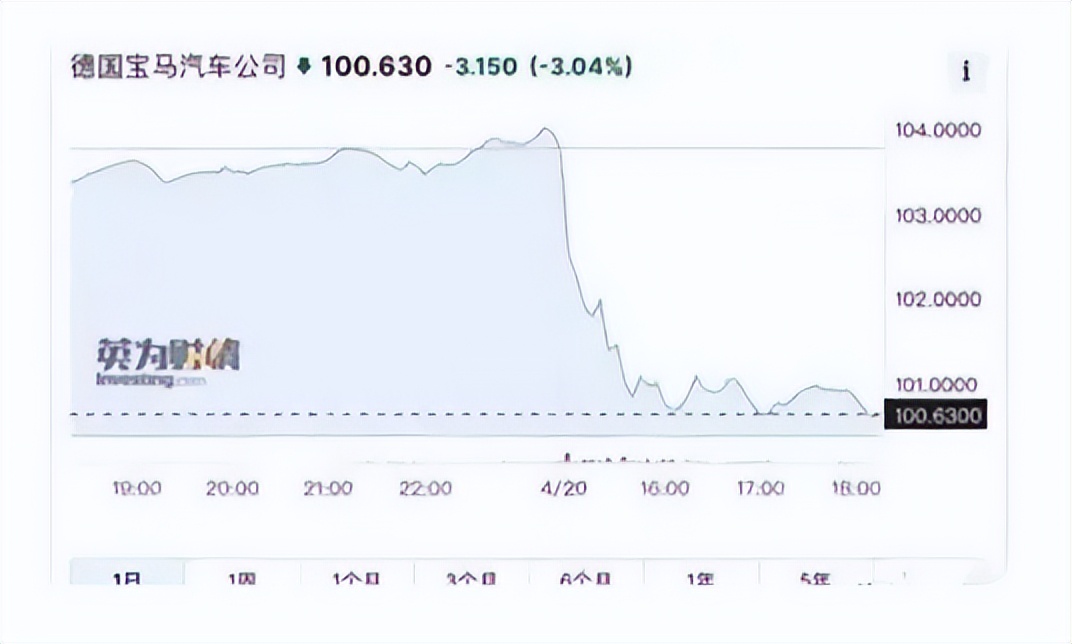1072x644 pixels.
Task: Click the -3.150 (-3.04%) change text
Action: pos(543,68)
